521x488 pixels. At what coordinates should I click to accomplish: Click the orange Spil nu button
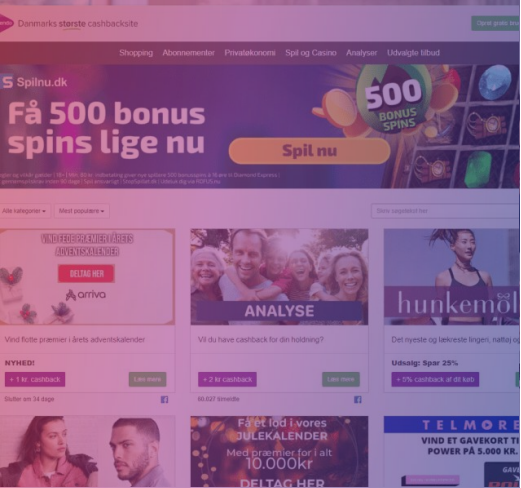309,151
